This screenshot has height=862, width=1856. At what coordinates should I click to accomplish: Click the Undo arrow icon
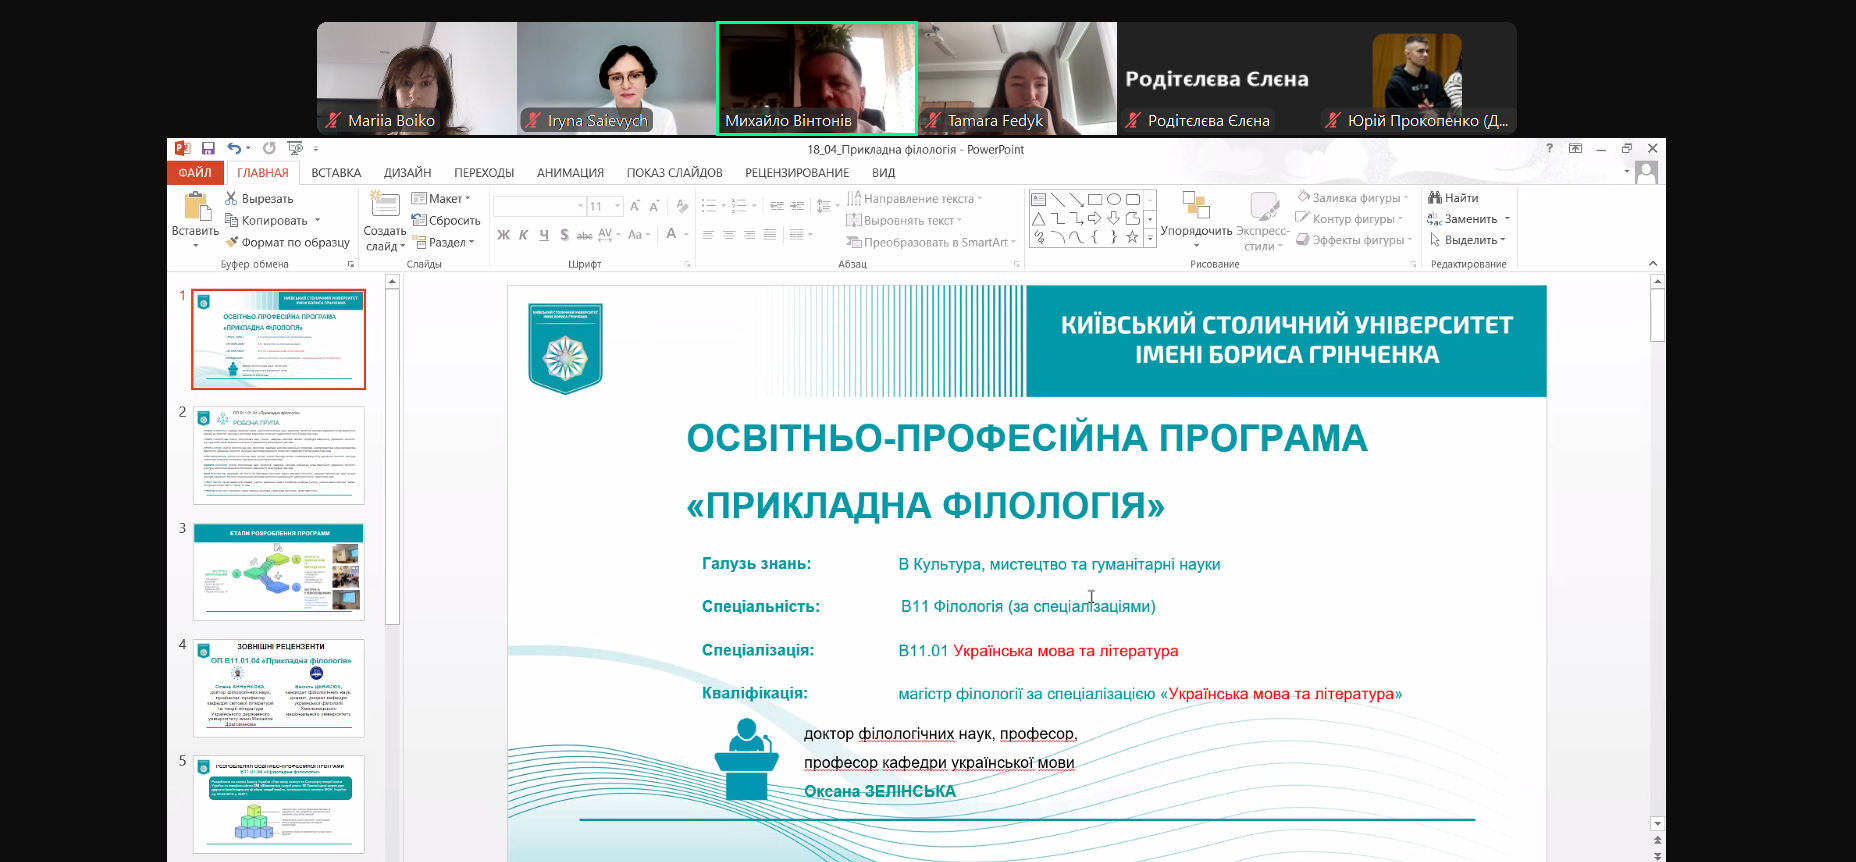point(233,148)
